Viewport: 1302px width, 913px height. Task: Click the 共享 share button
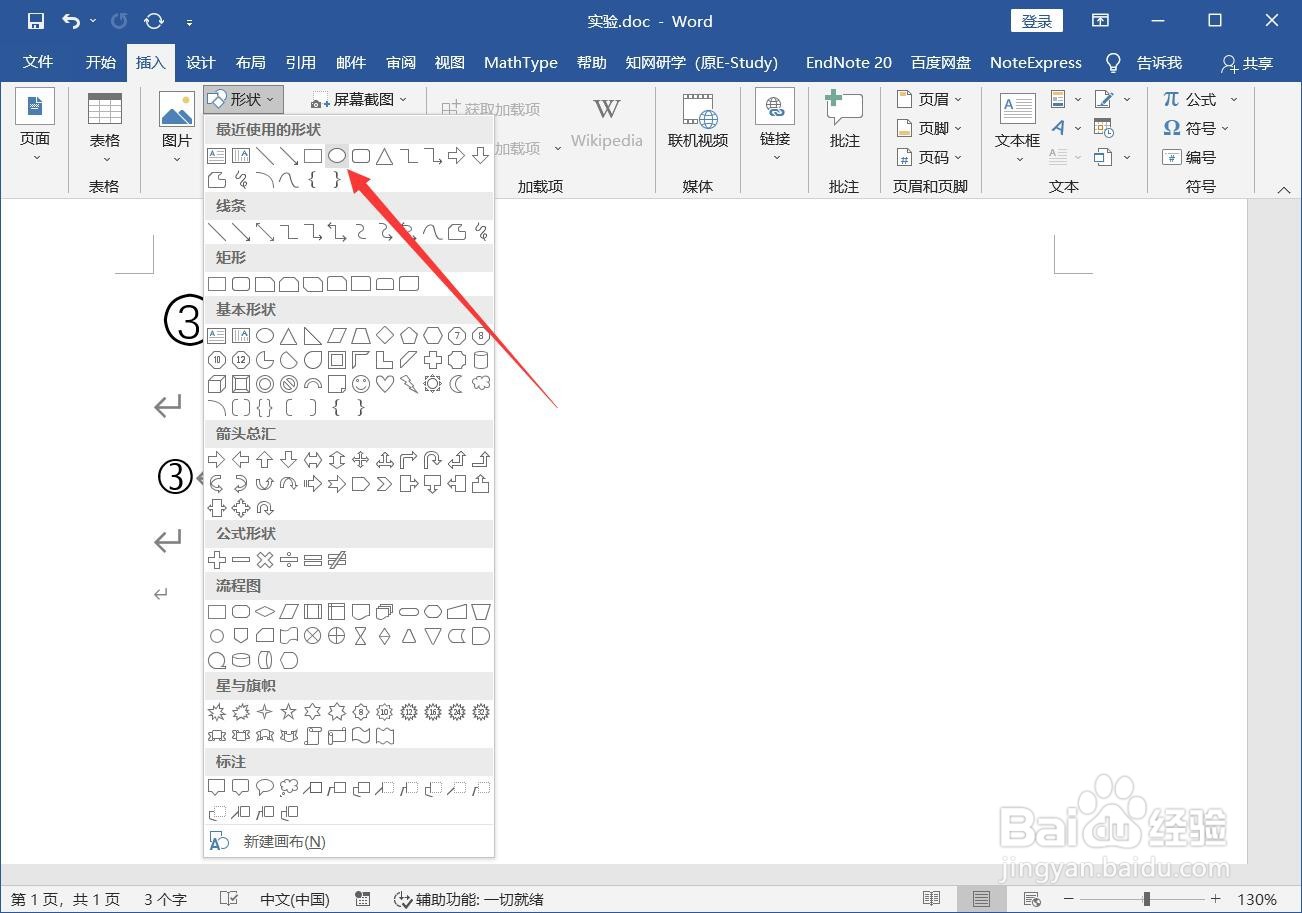[x=1246, y=63]
